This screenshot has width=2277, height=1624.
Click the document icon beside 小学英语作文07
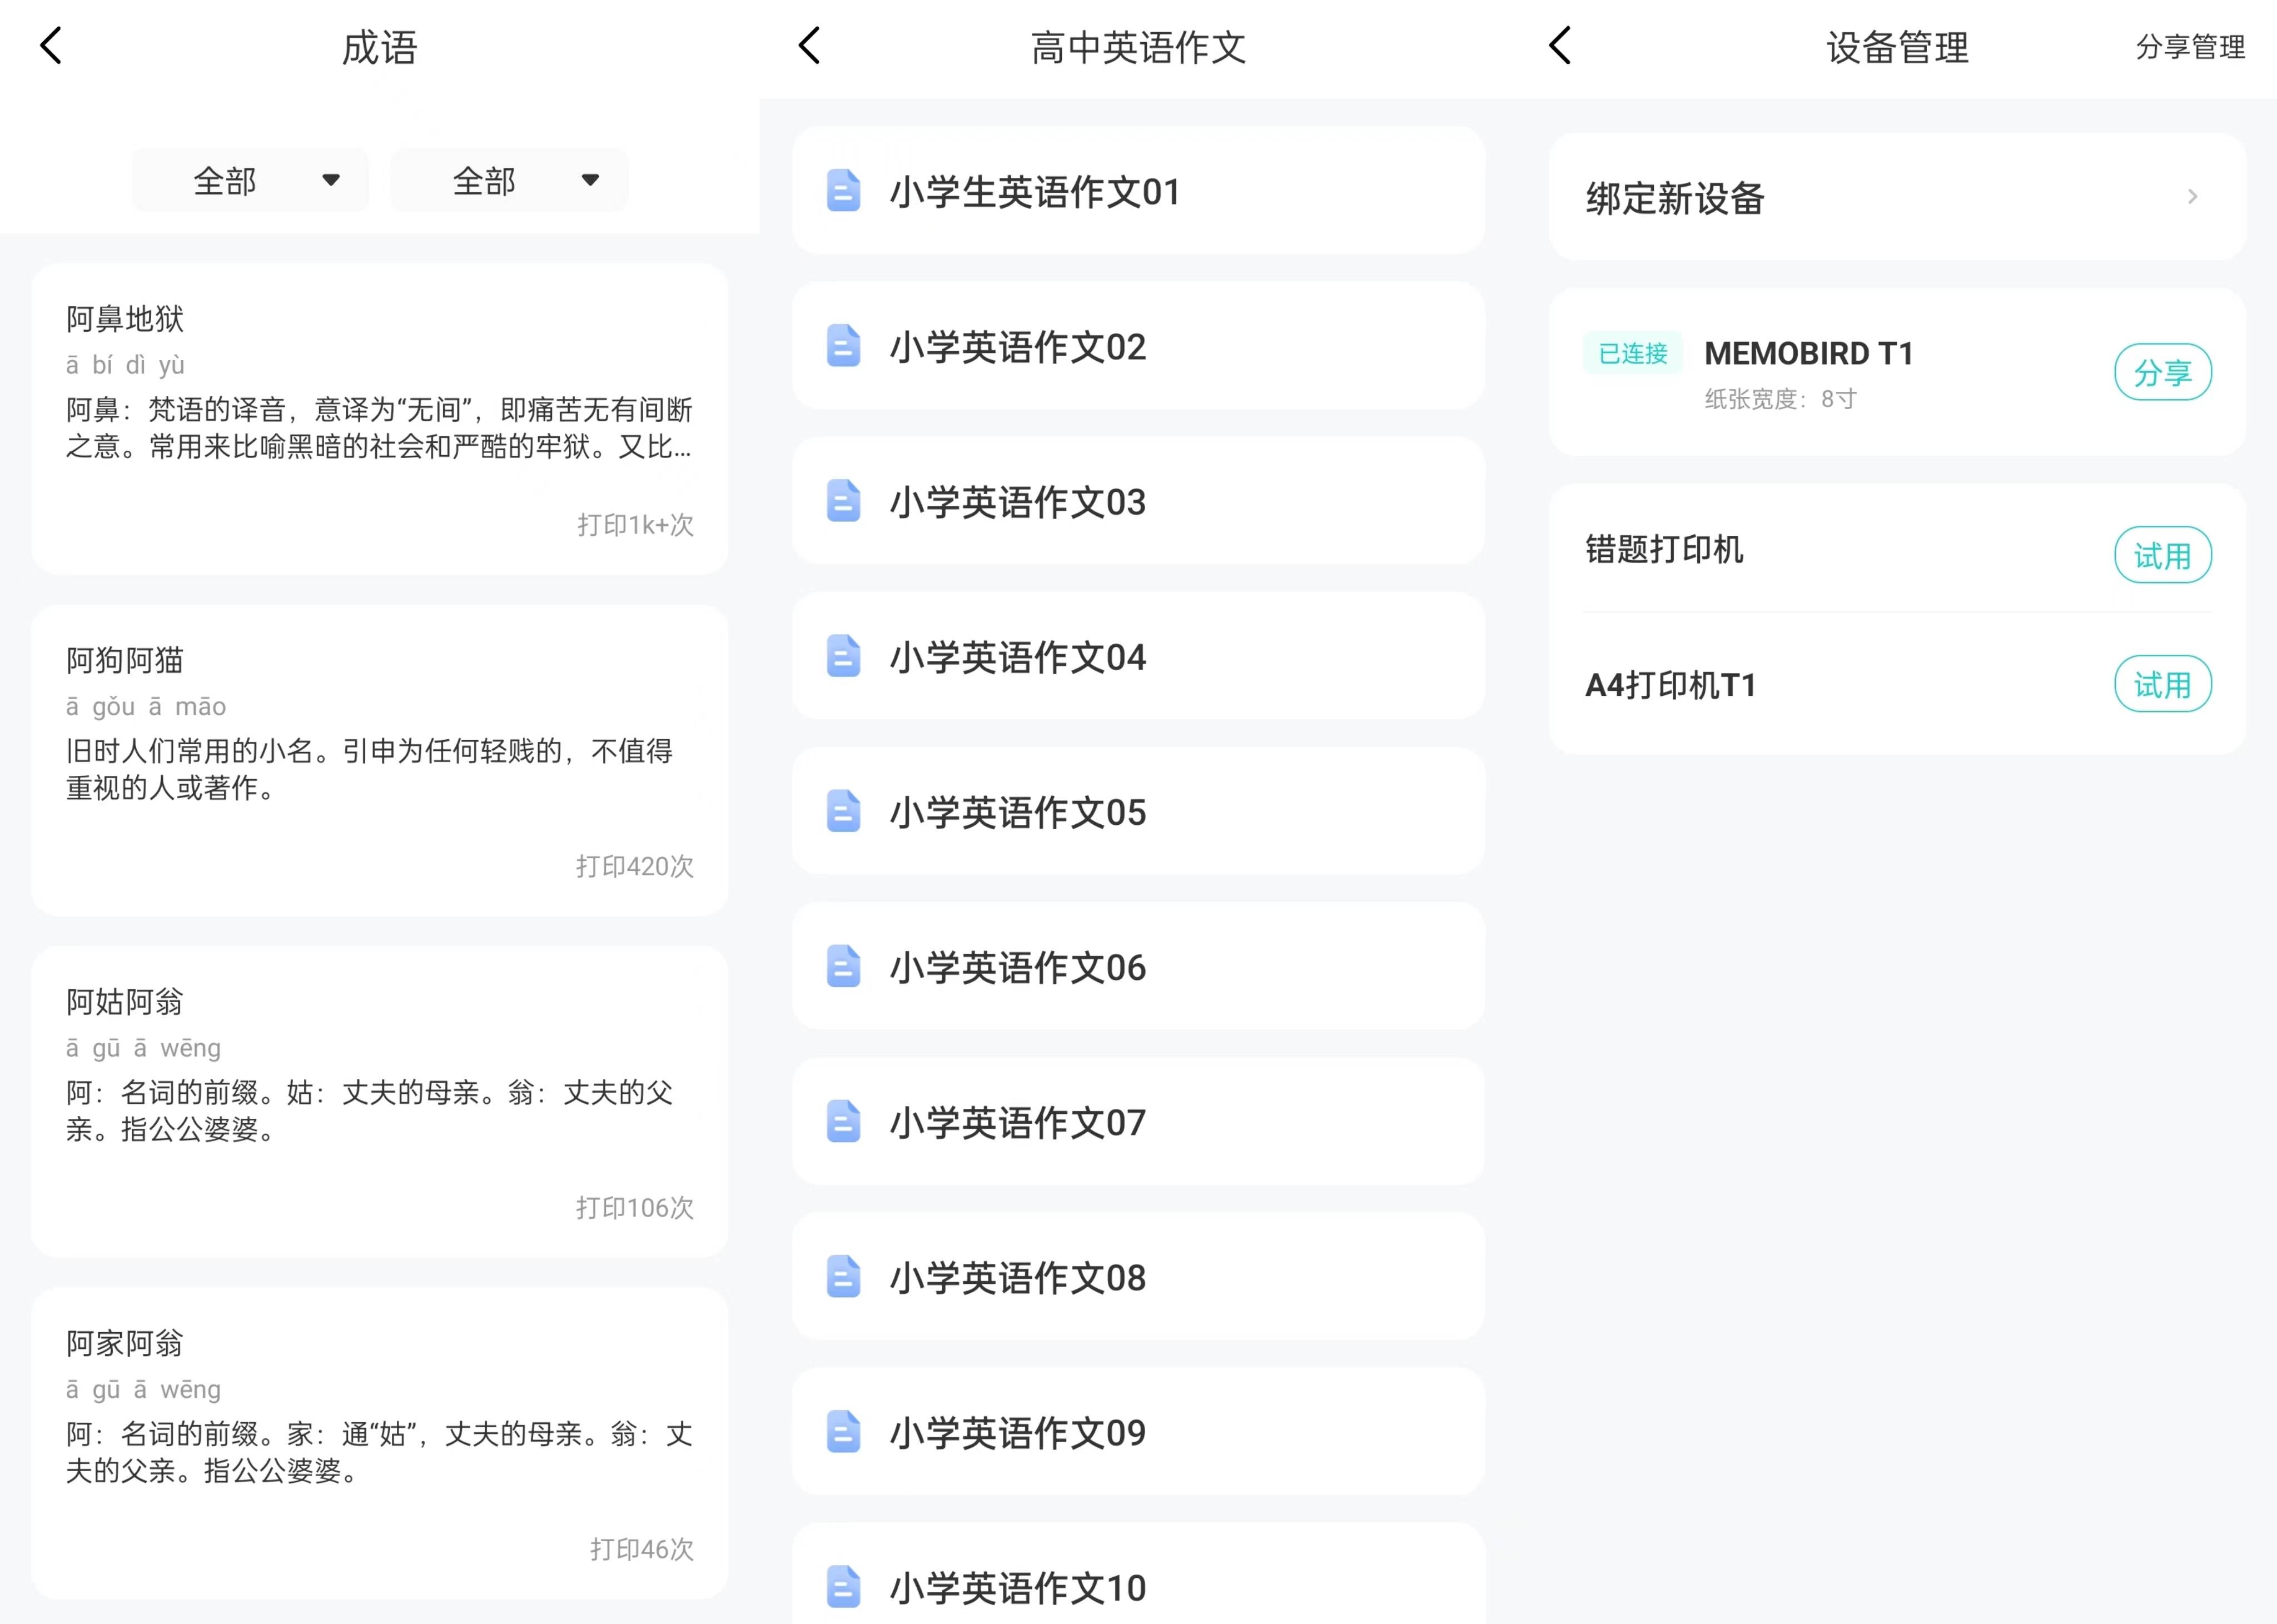(x=843, y=1121)
